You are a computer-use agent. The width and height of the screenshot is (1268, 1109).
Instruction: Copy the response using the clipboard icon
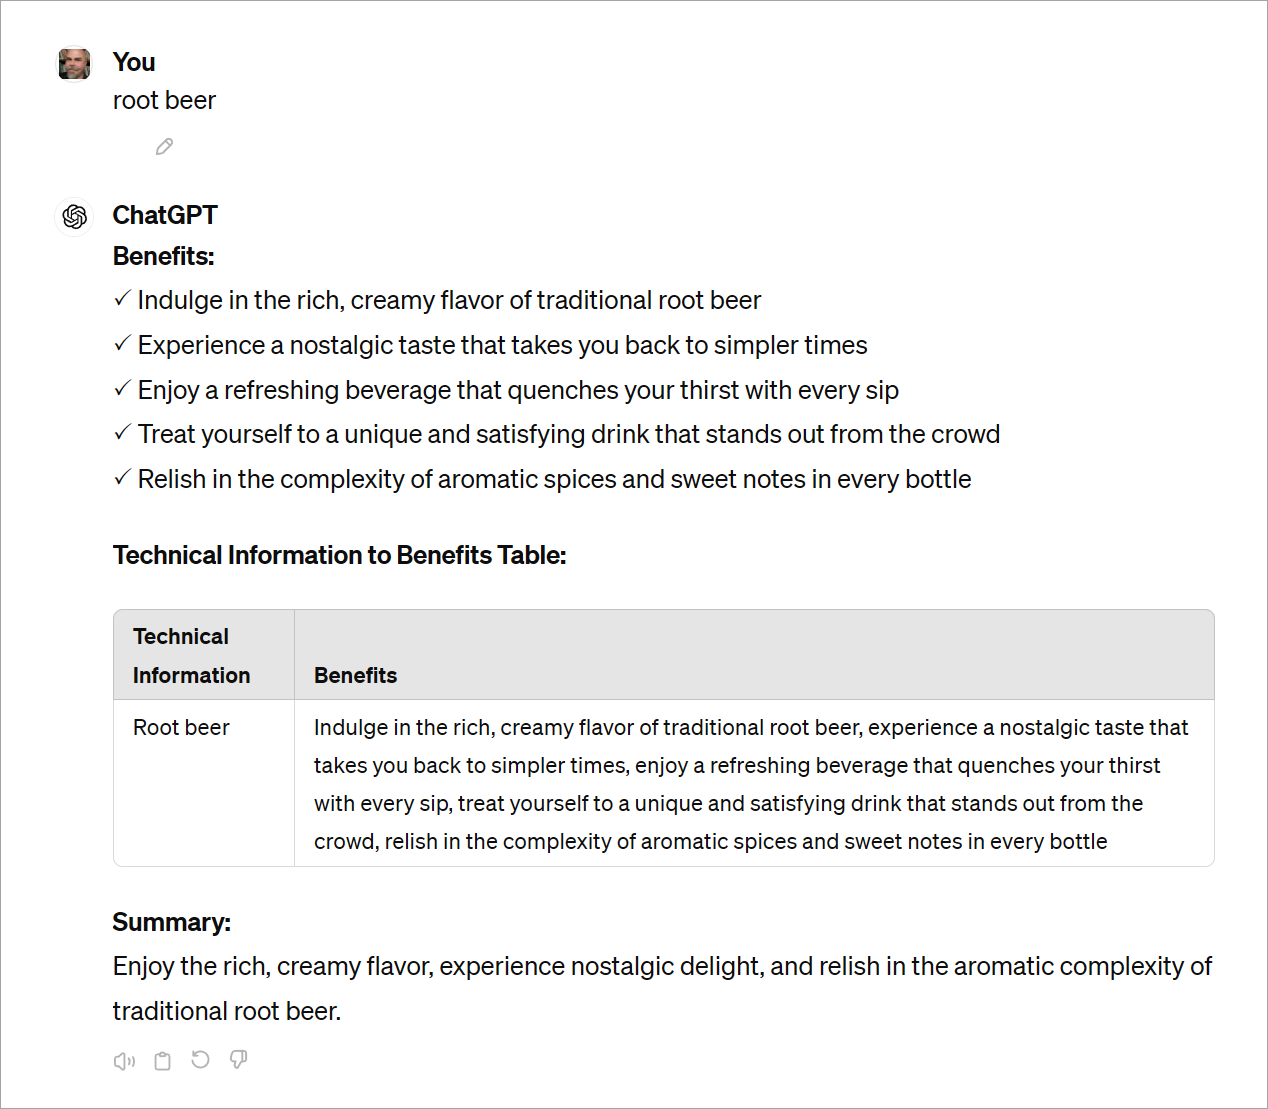tap(162, 1060)
